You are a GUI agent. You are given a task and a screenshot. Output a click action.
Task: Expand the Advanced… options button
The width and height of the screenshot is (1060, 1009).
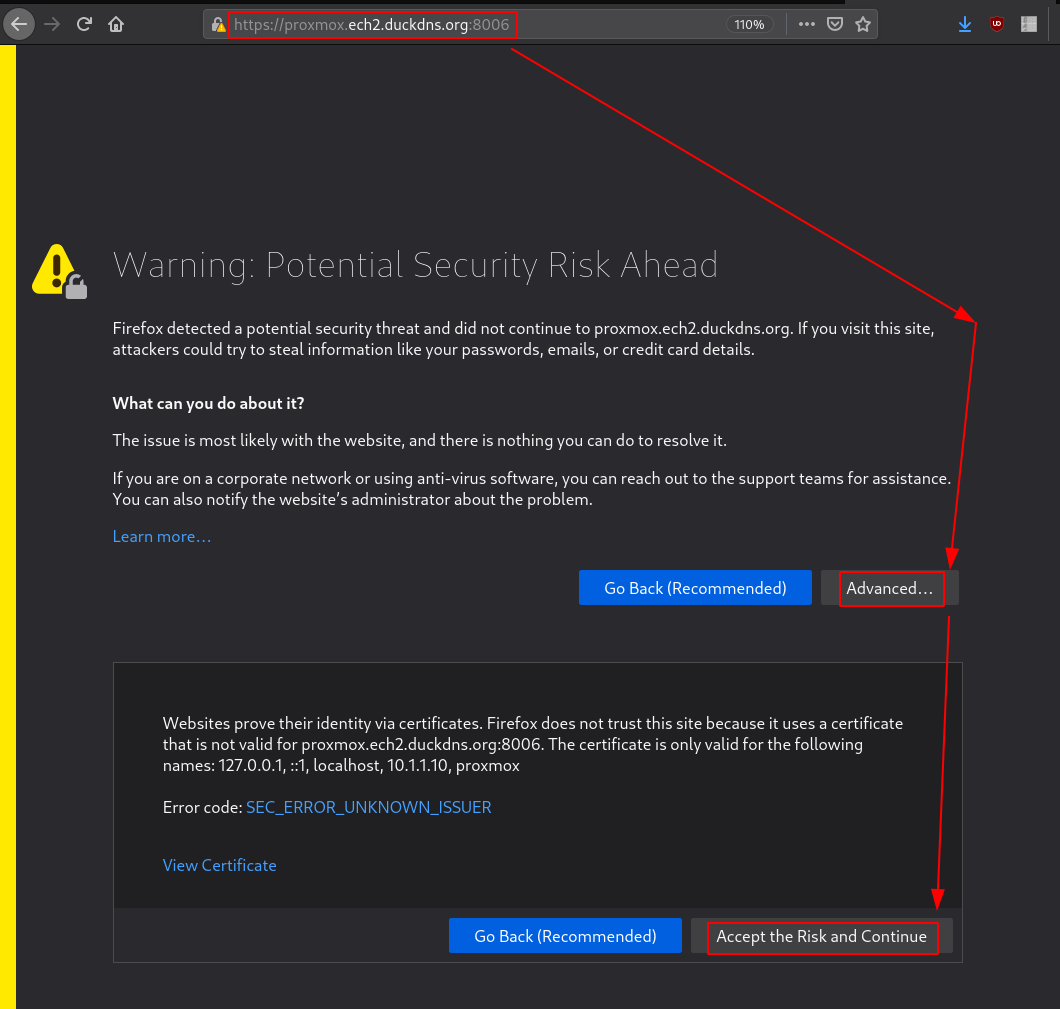[x=890, y=588]
